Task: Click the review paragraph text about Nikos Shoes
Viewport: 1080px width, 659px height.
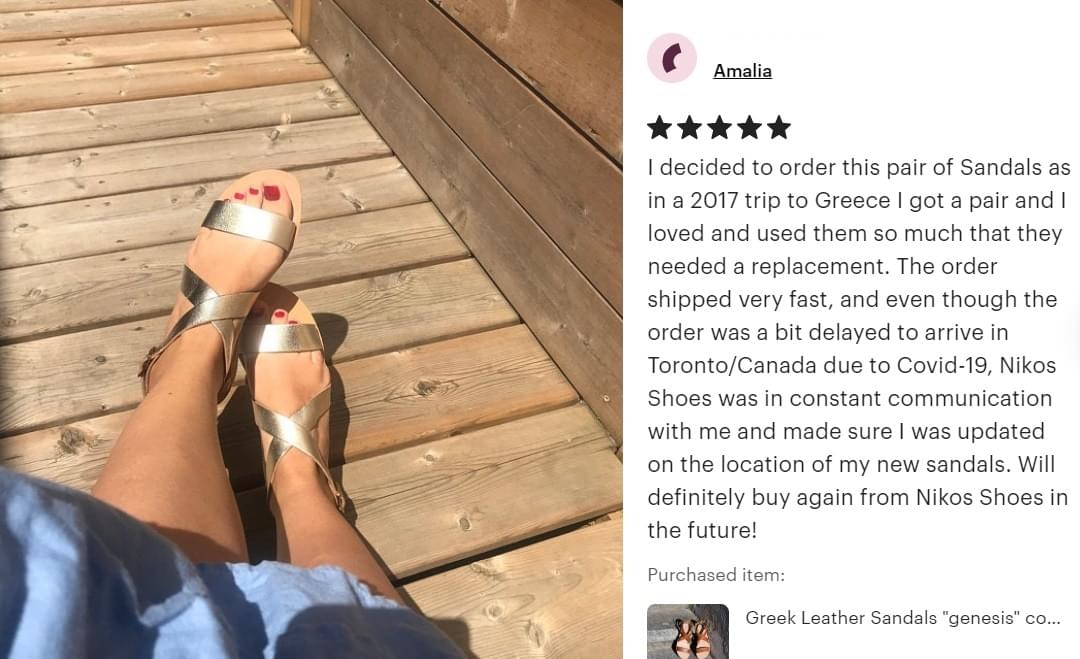Action: click(858, 348)
